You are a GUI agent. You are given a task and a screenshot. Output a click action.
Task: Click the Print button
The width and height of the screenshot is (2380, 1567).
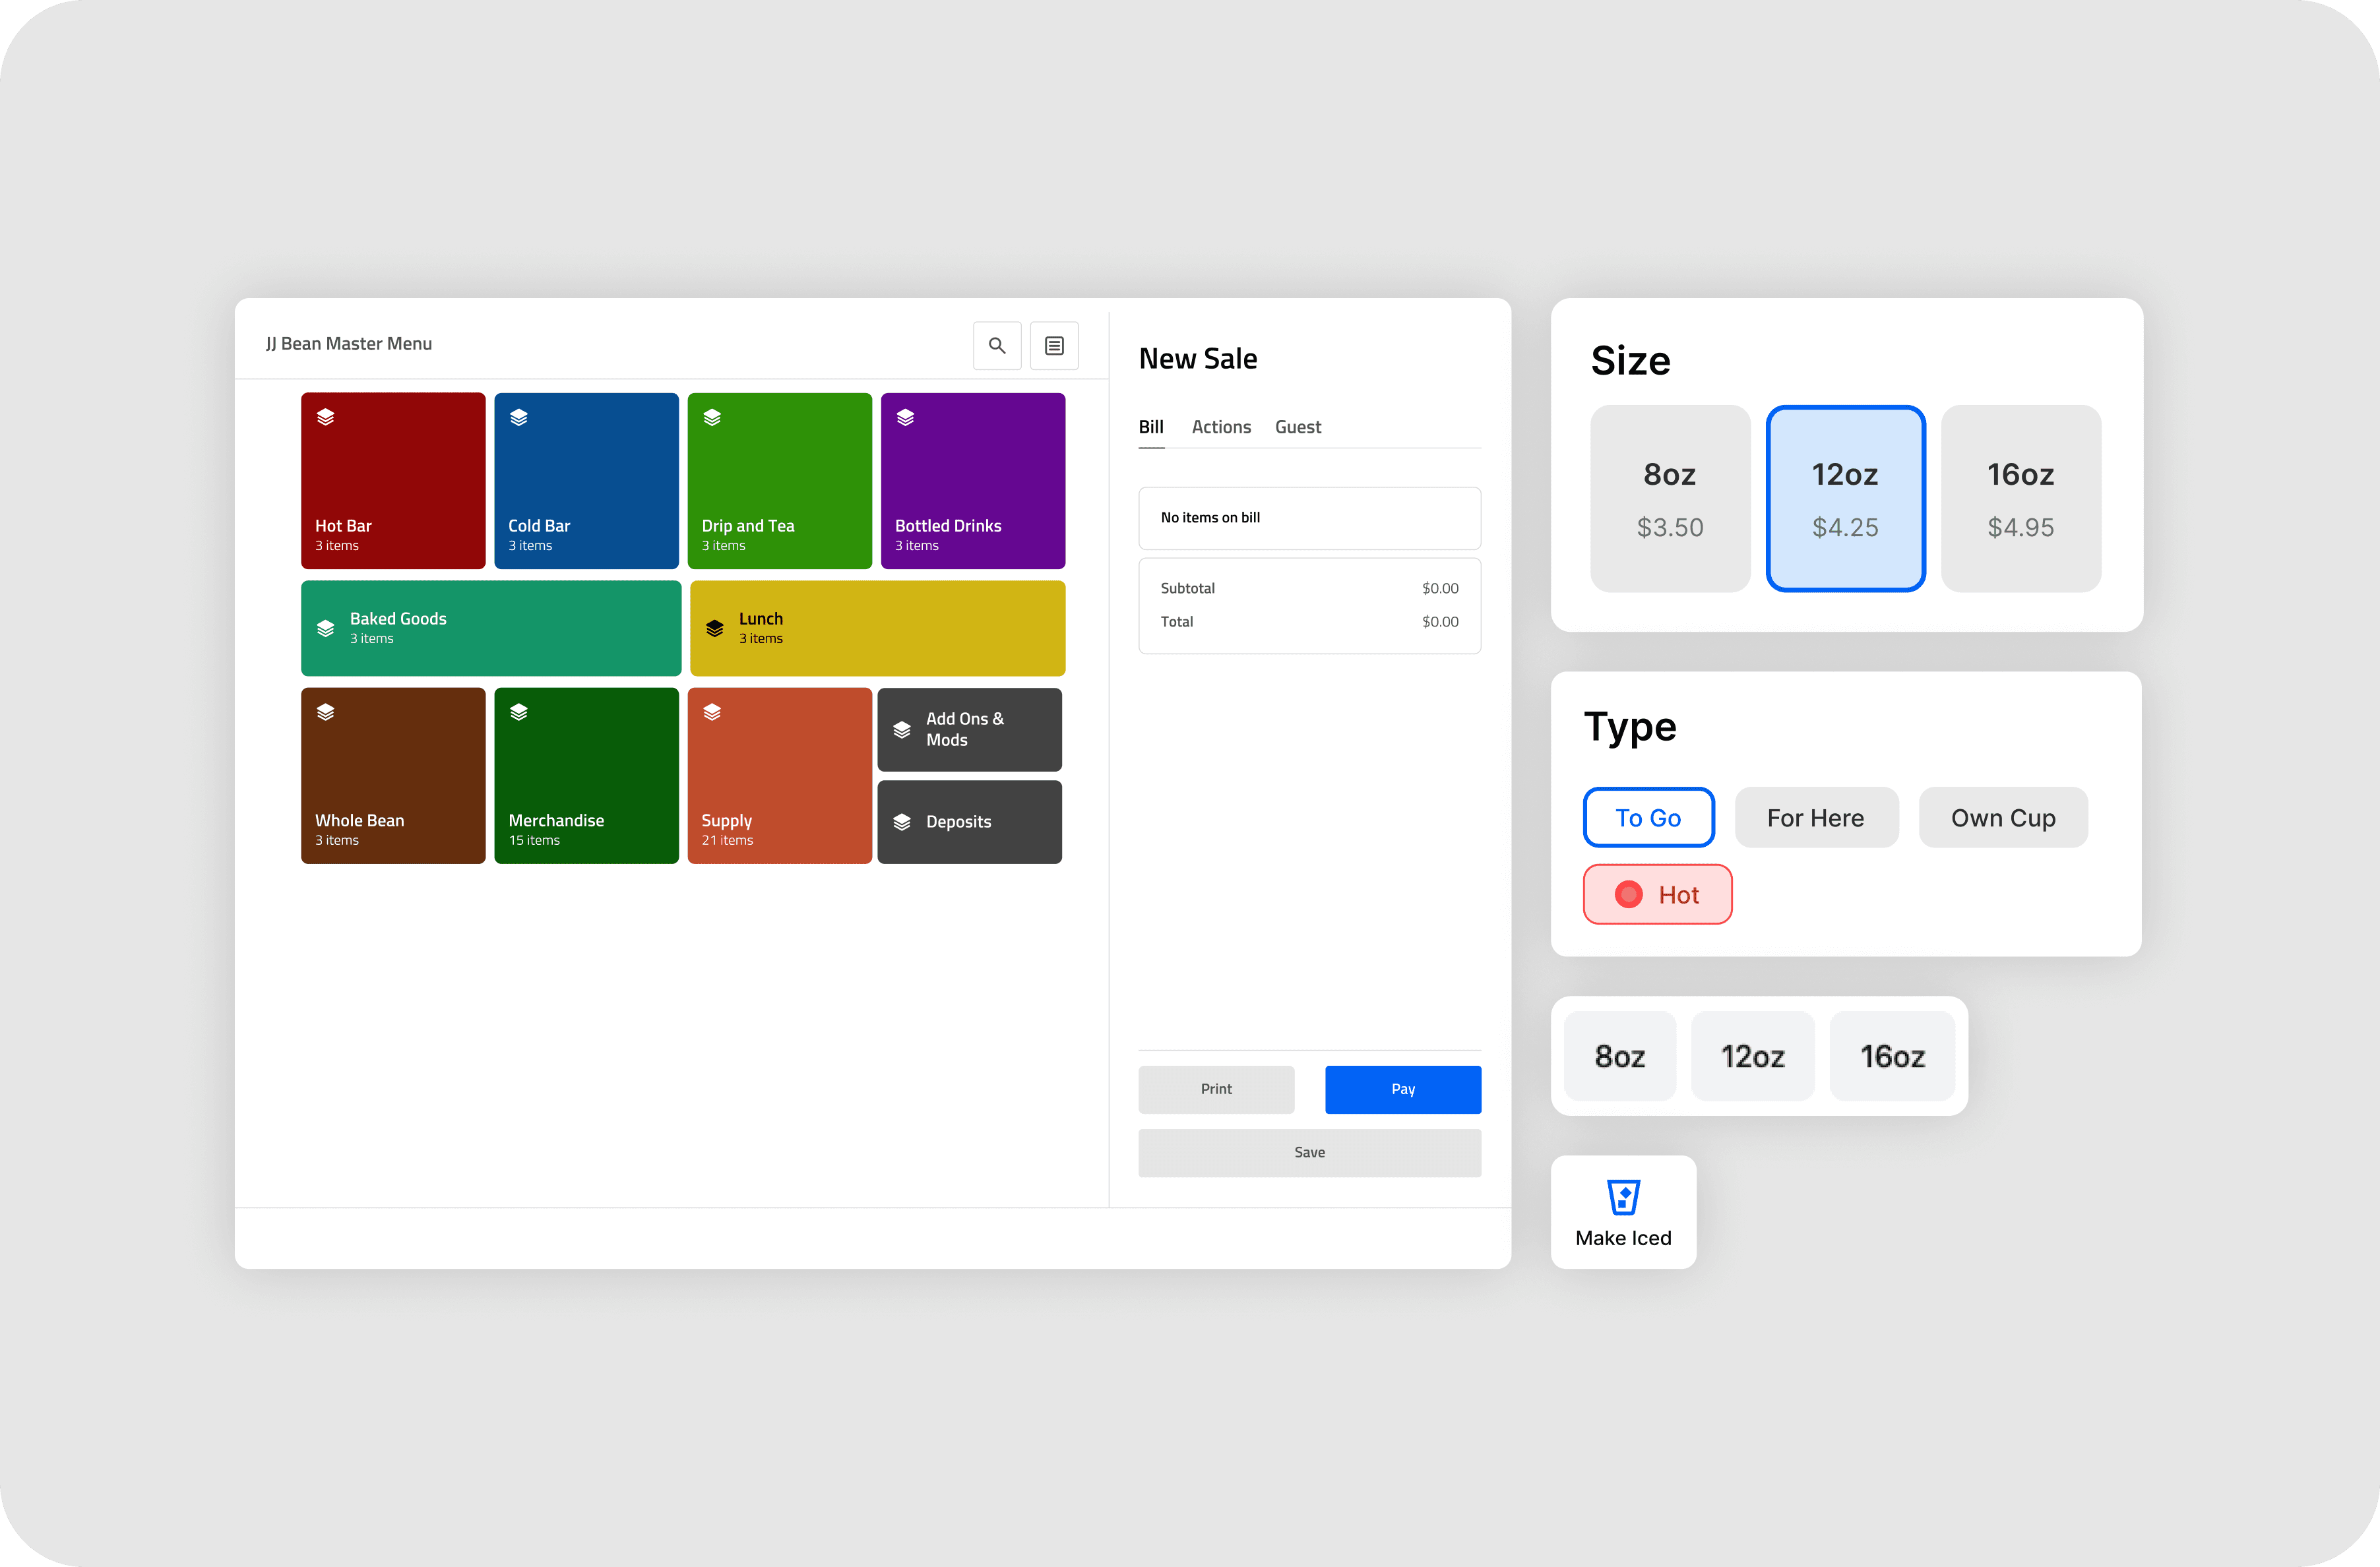pos(1215,1089)
